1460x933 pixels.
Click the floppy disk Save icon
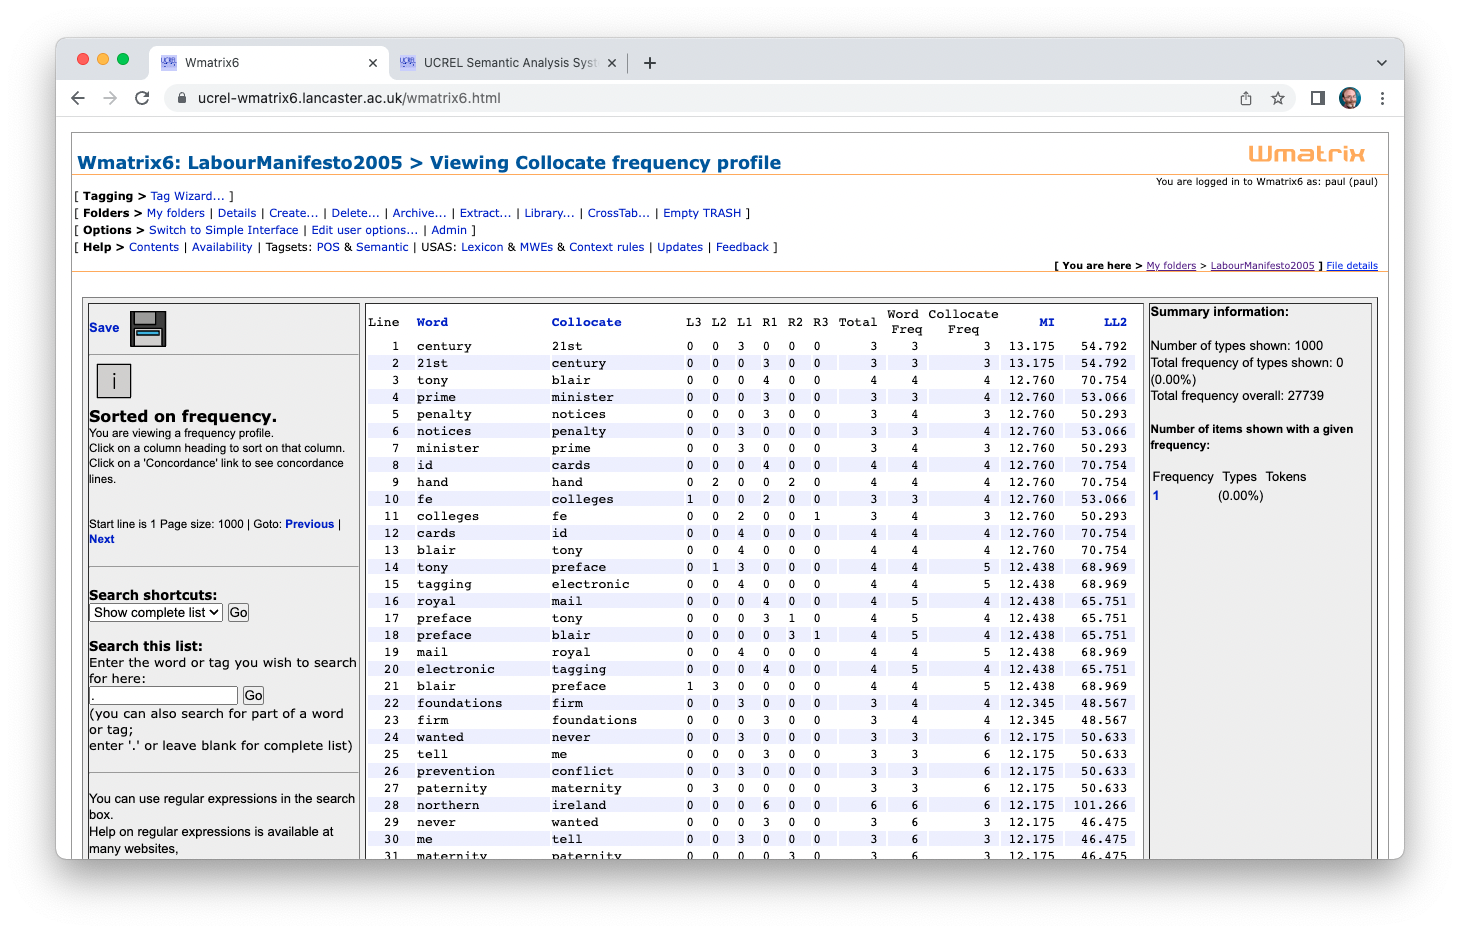pyautogui.click(x=148, y=329)
